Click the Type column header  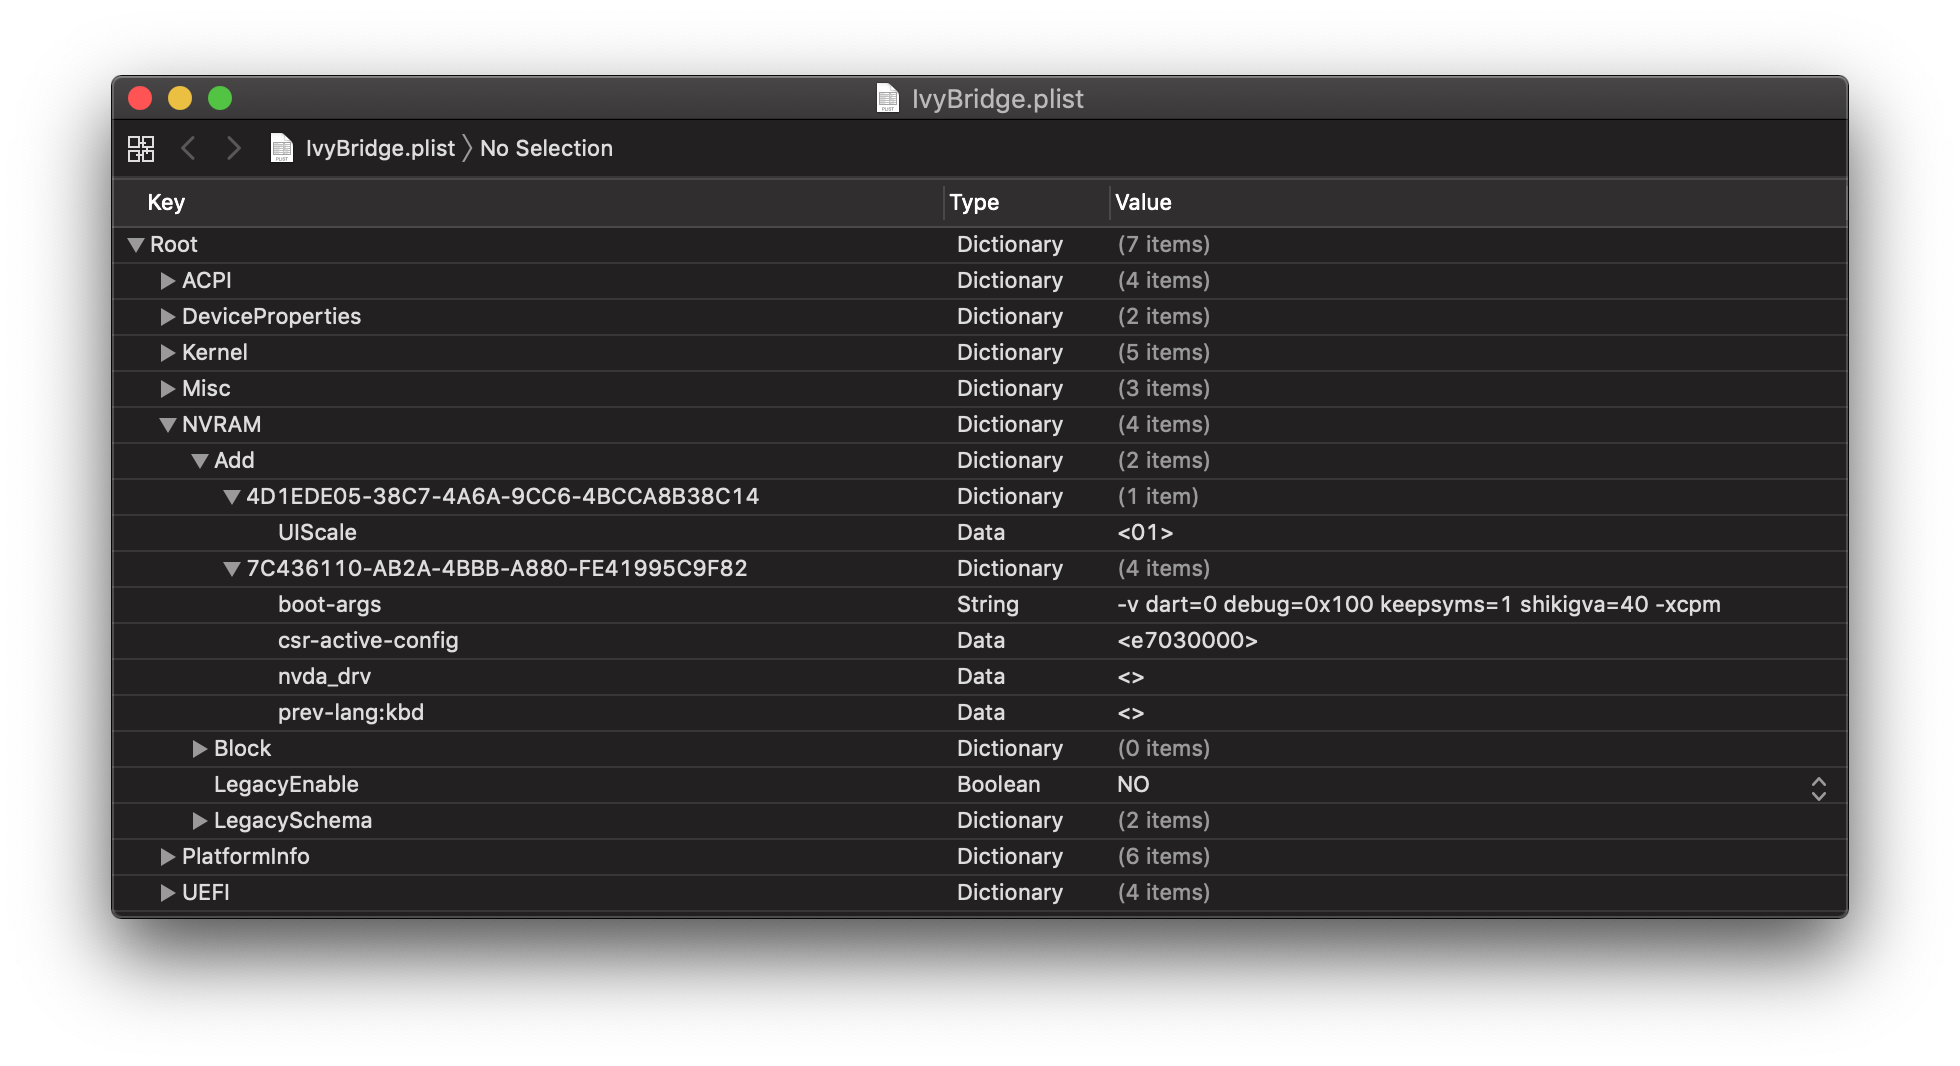pos(974,202)
